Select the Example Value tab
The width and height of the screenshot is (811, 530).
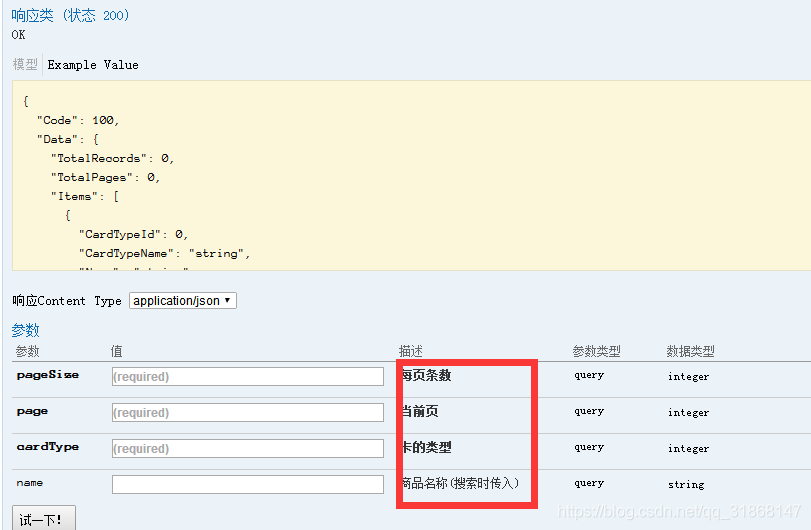(93, 65)
